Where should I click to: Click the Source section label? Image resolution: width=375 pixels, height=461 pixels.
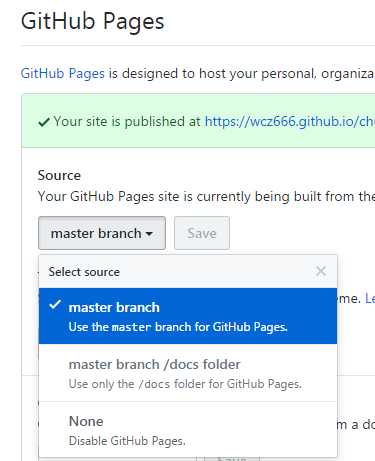coord(59,175)
